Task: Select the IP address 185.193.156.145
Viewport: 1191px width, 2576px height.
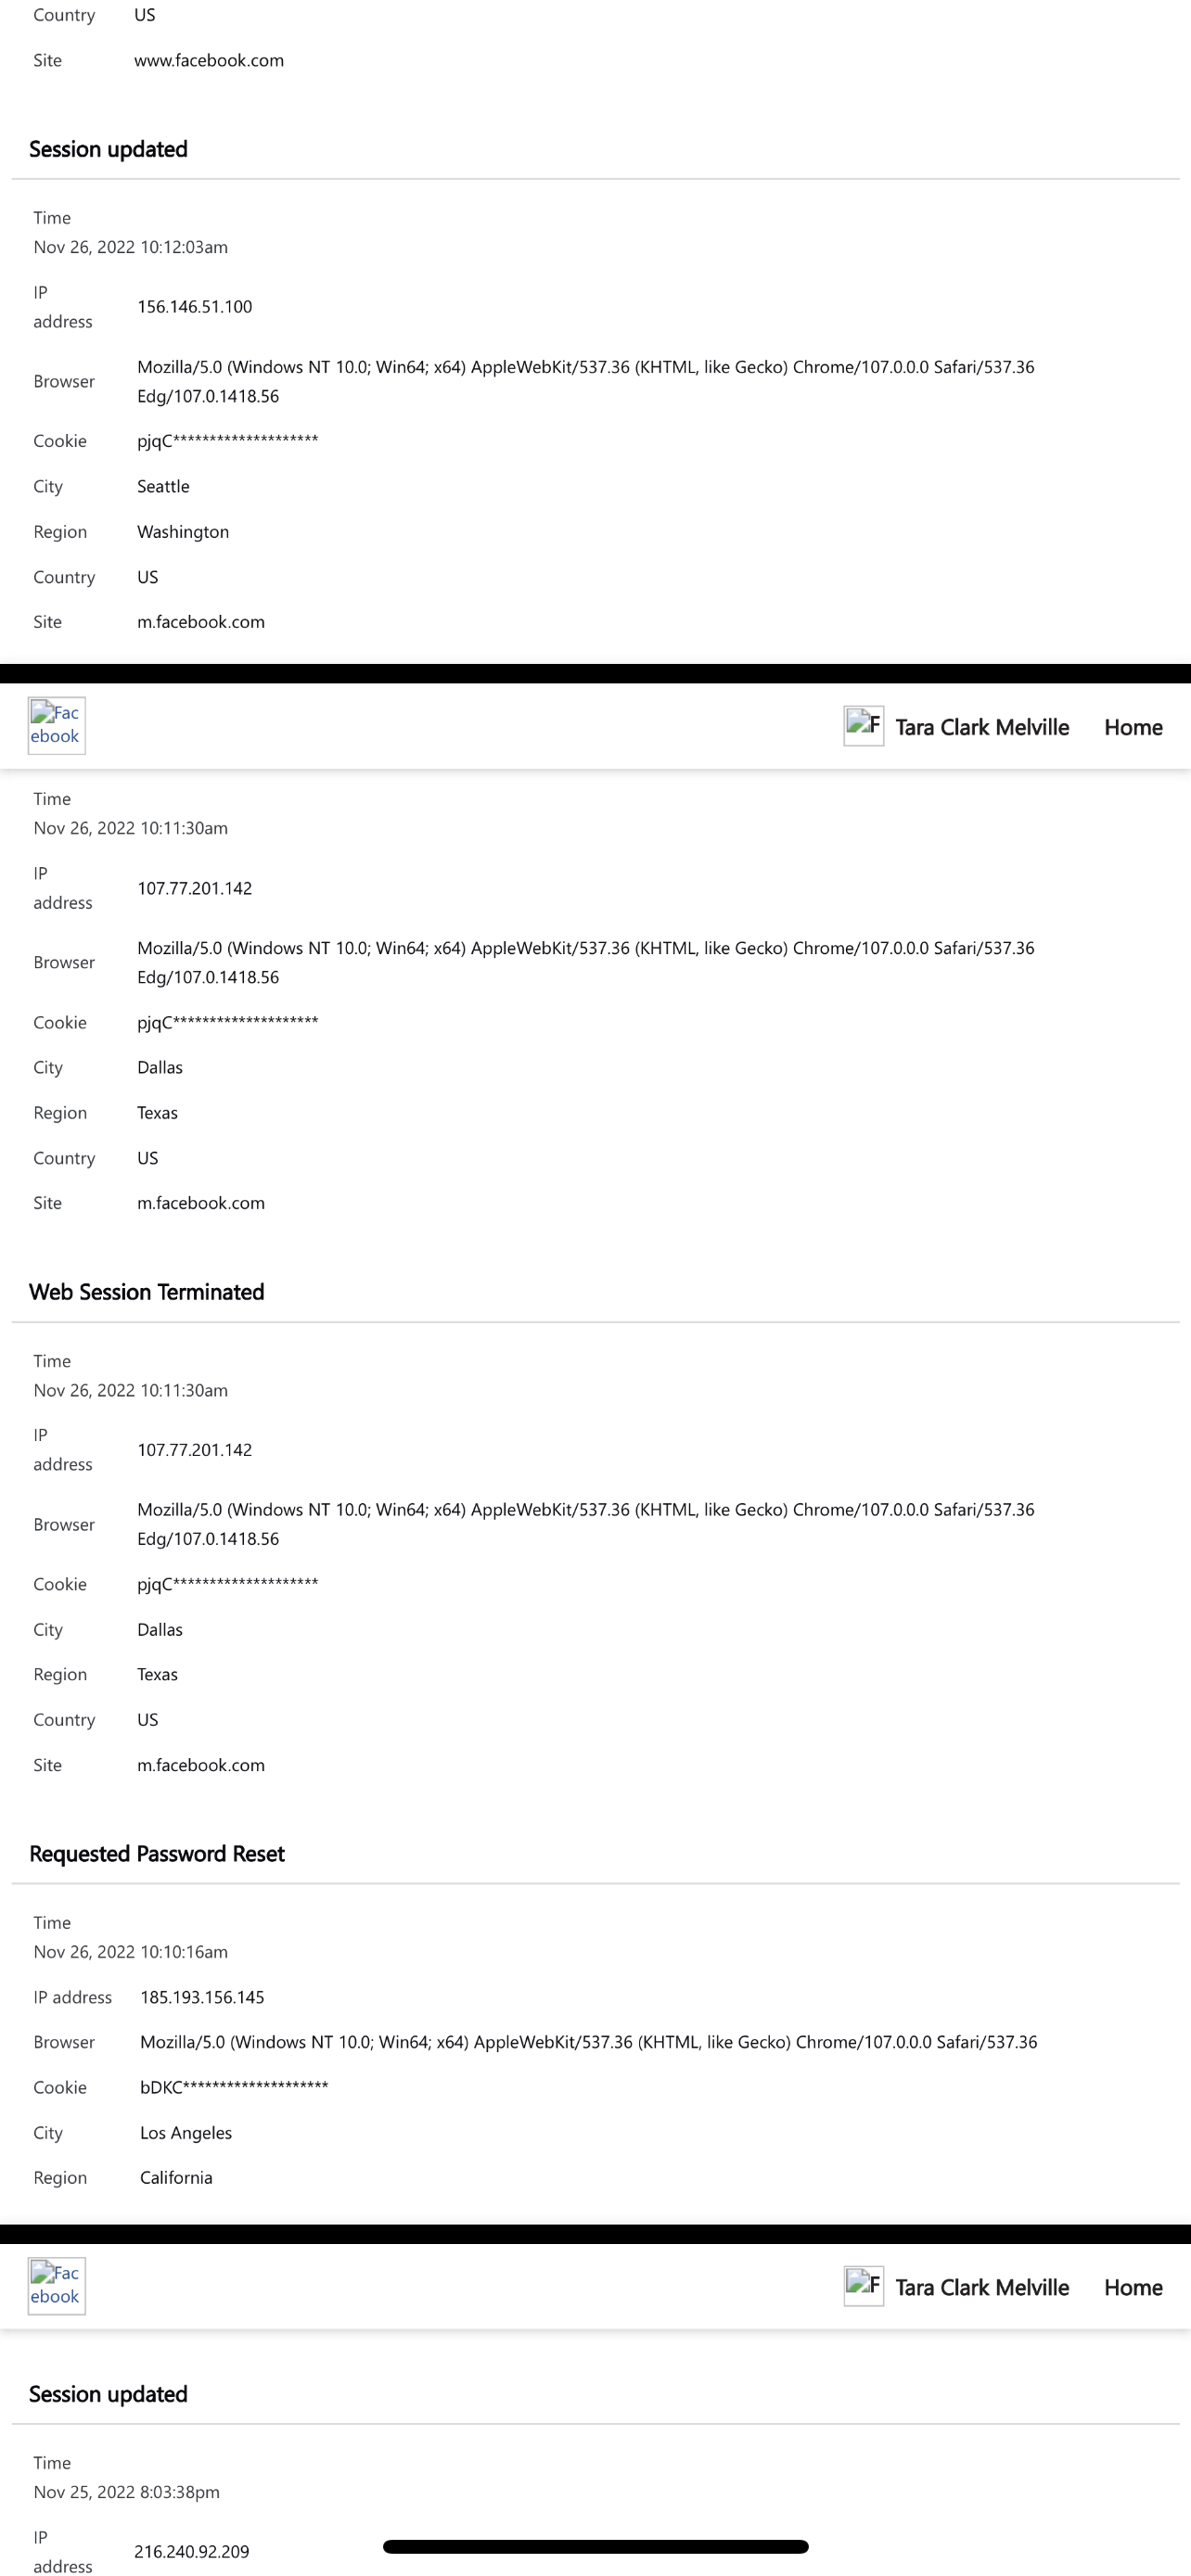Action: (x=201, y=1997)
